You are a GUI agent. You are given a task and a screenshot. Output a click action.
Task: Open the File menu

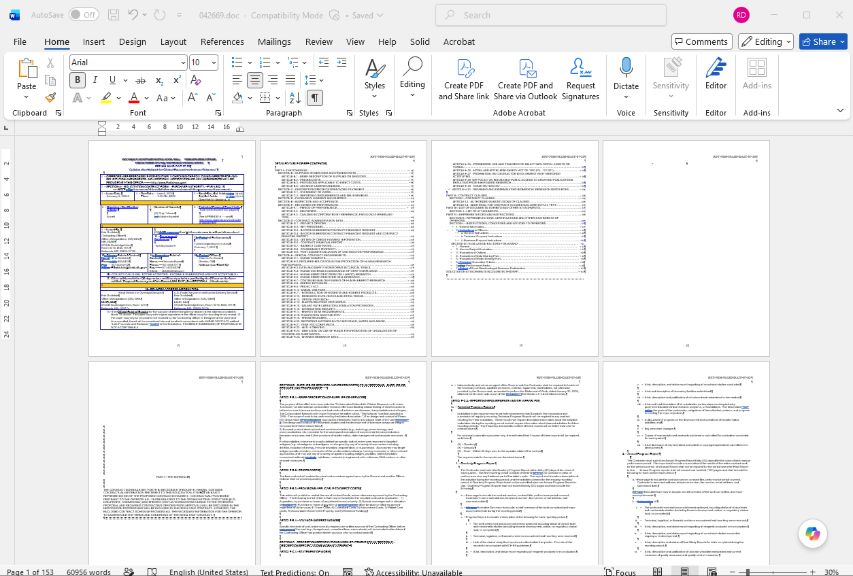click(20, 42)
